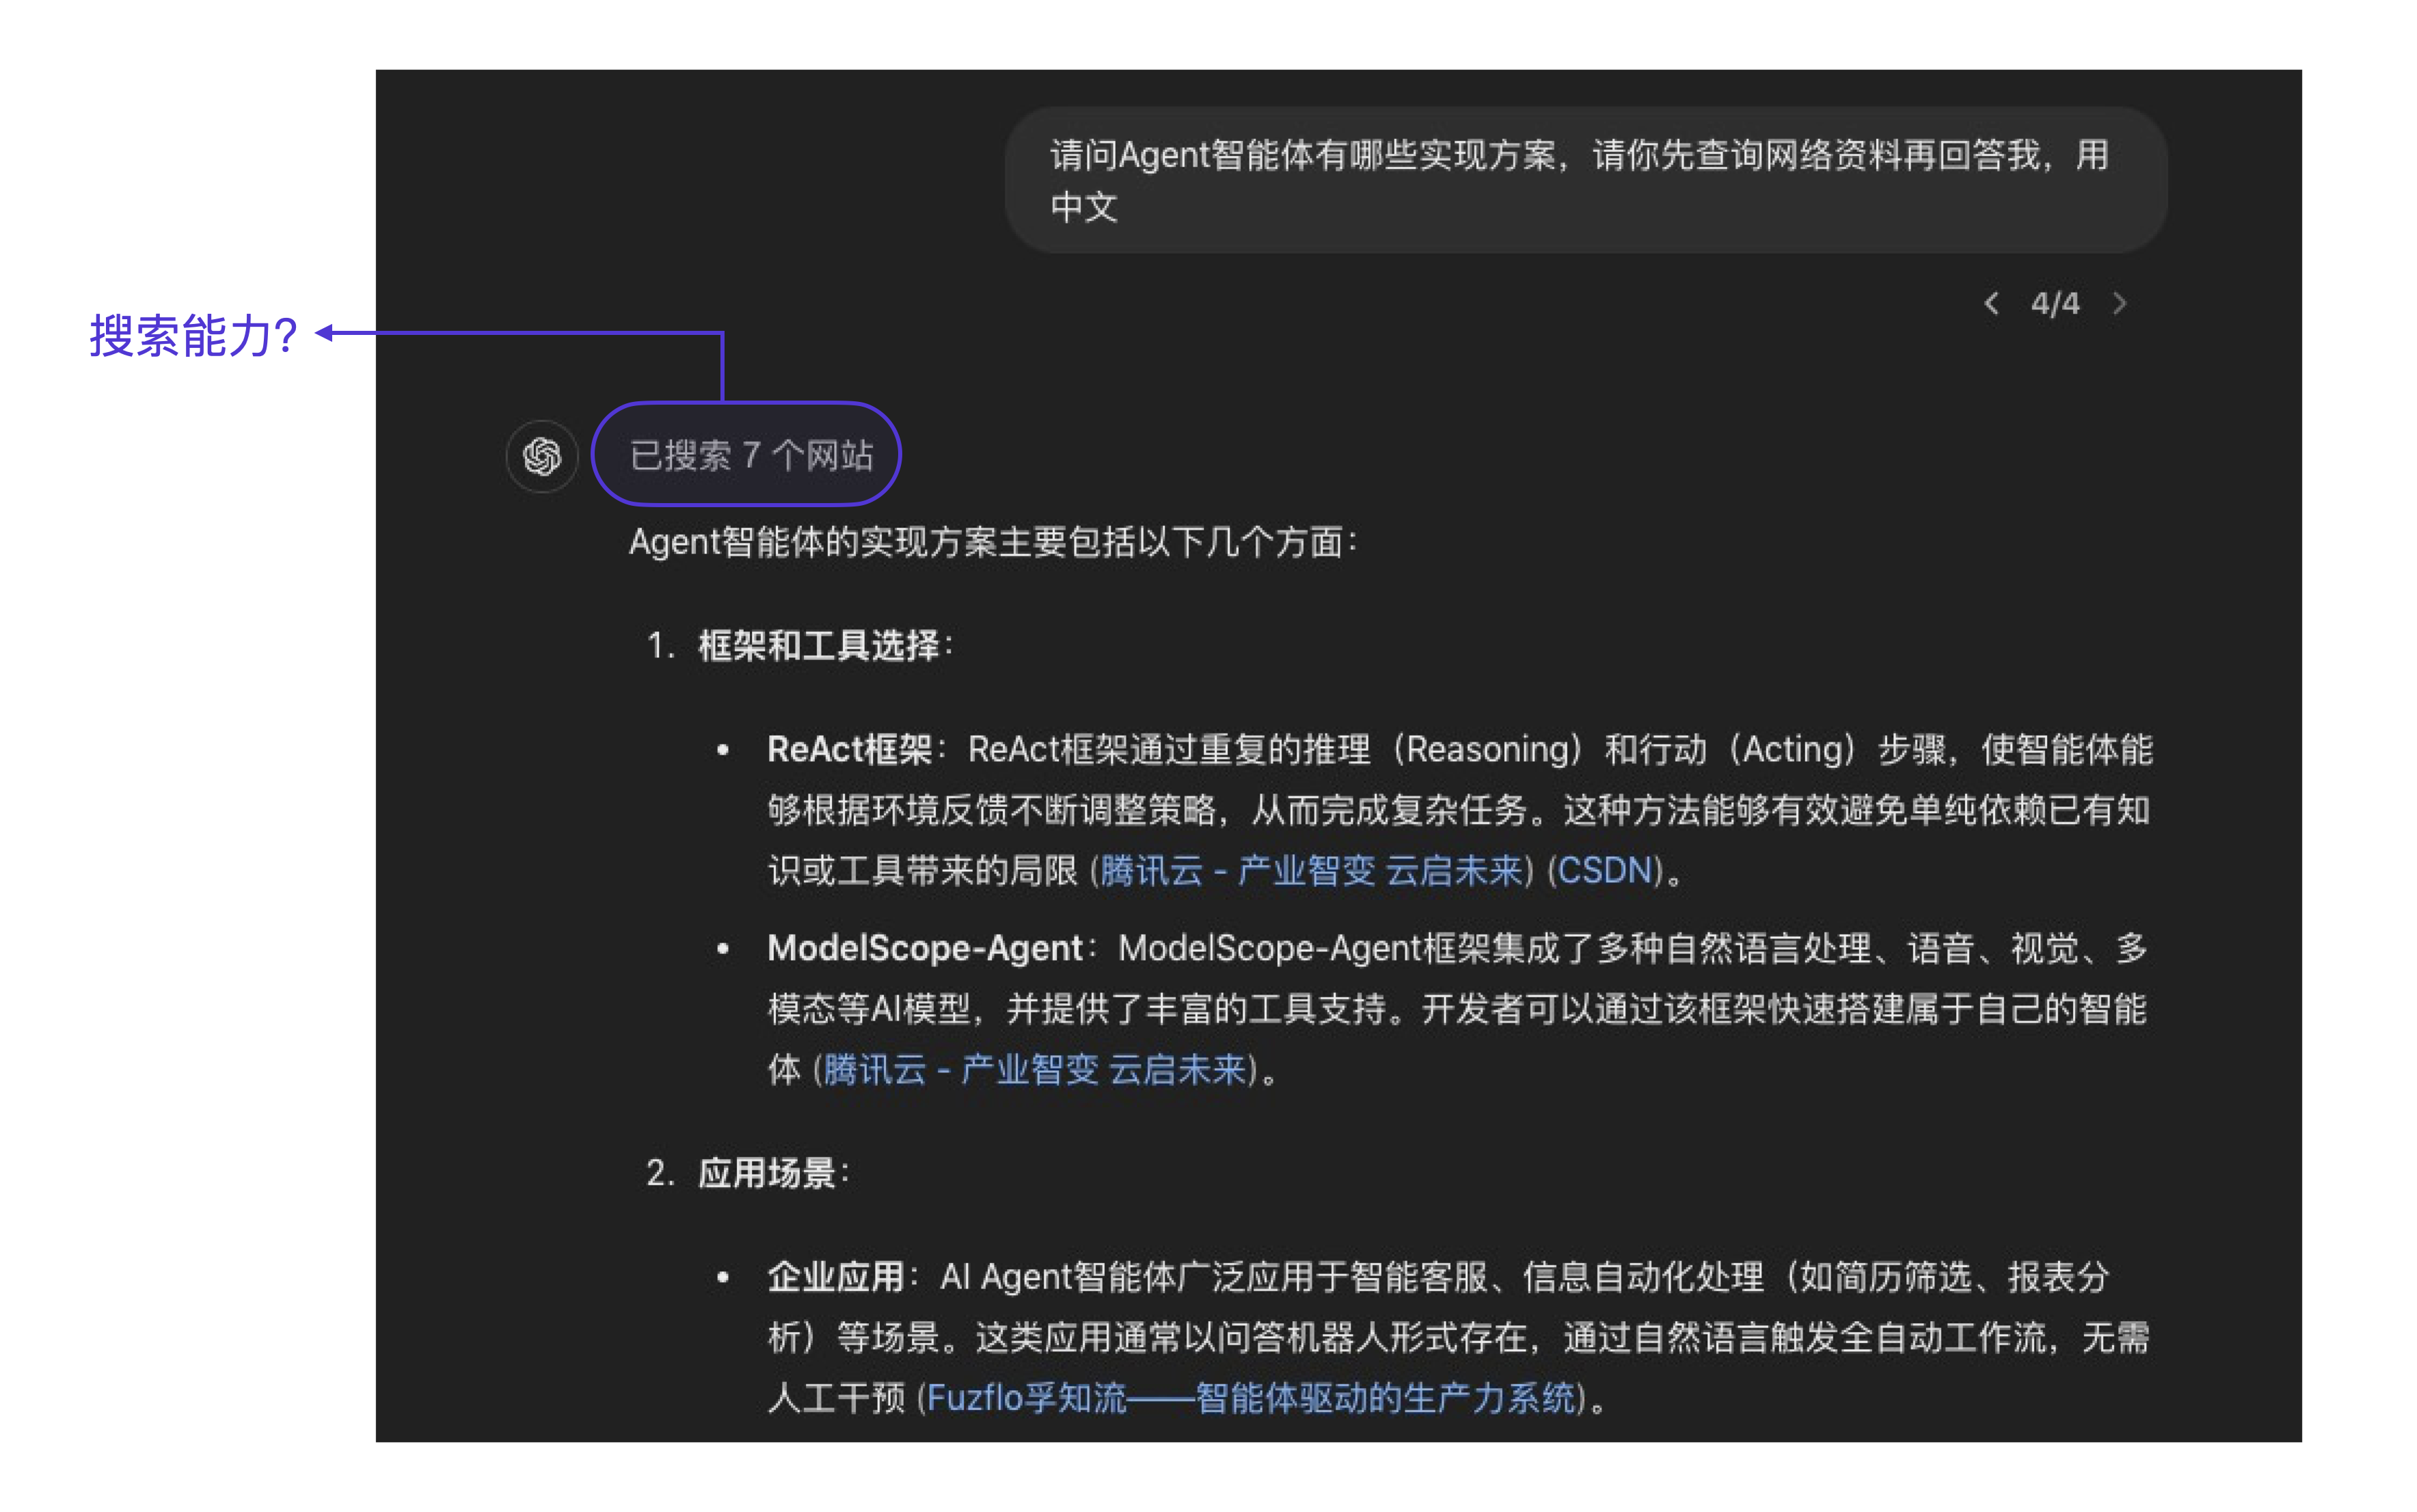The width and height of the screenshot is (2417, 1512).
Task: Go to next response version arrow
Action: click(x=2119, y=303)
